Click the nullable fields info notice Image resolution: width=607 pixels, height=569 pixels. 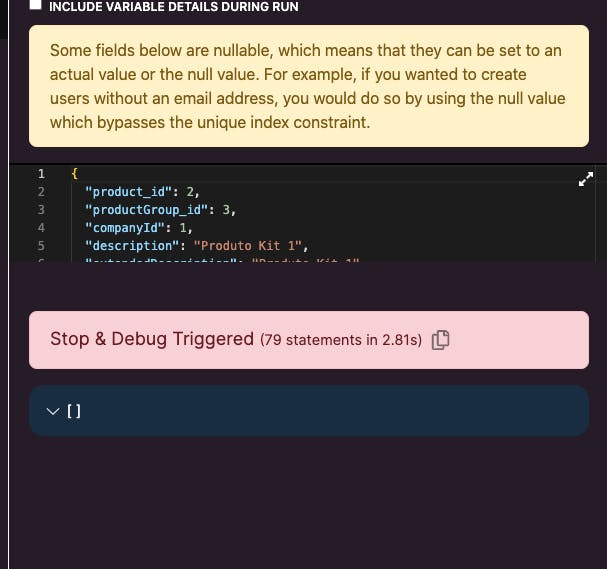[x=309, y=86]
